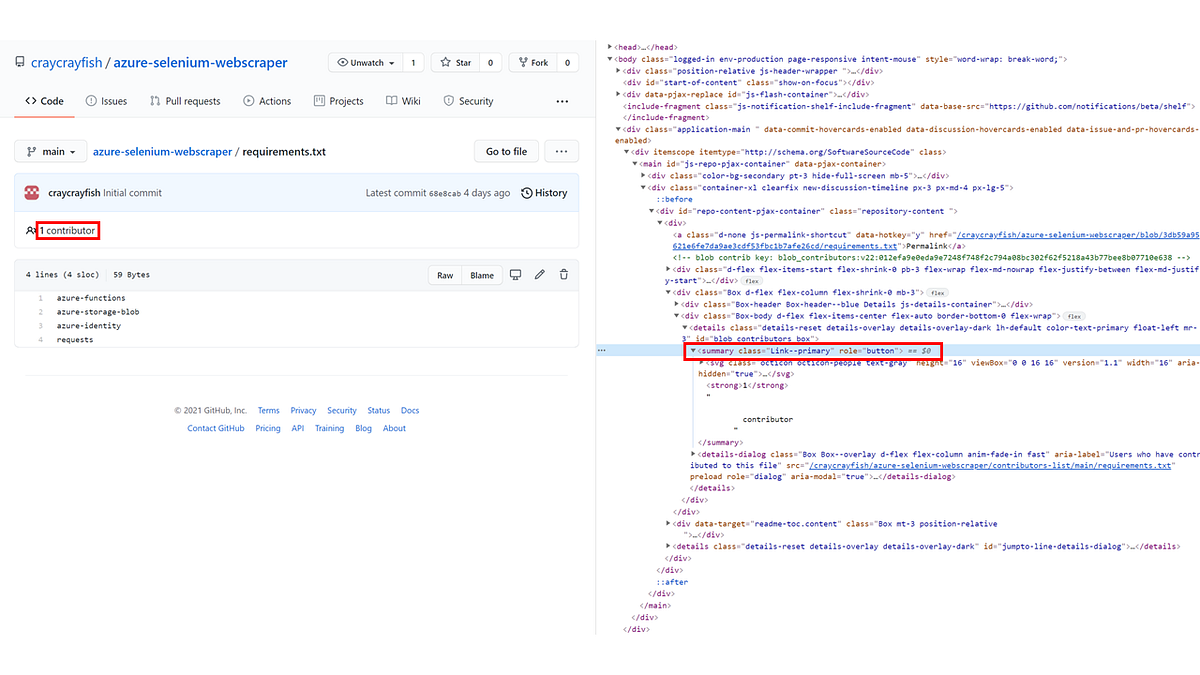The height and width of the screenshot is (675, 1200).
Task: Click the contributors people icon
Action: click(30, 230)
